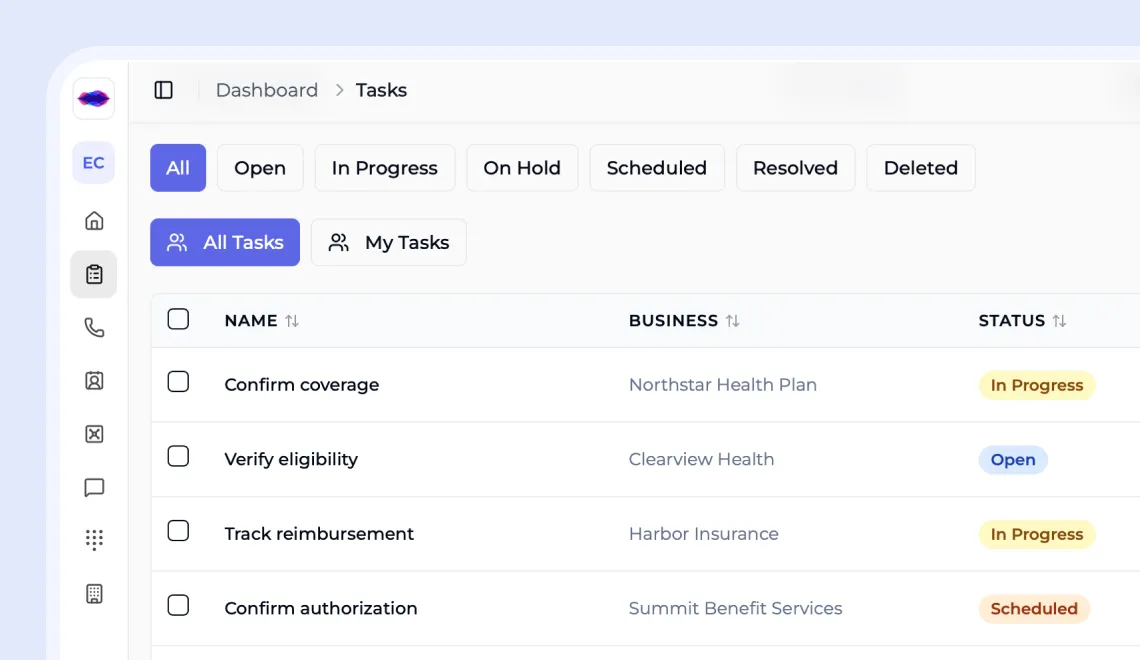Filter tasks by Open status
This screenshot has width=1140, height=660.
click(x=260, y=168)
